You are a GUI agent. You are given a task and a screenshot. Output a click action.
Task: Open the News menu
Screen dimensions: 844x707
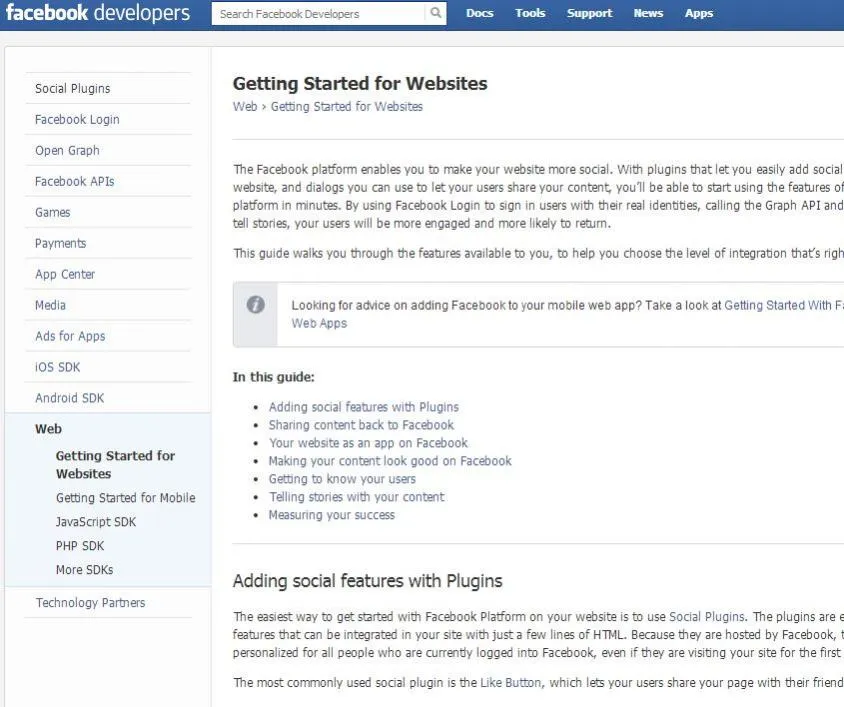point(648,13)
